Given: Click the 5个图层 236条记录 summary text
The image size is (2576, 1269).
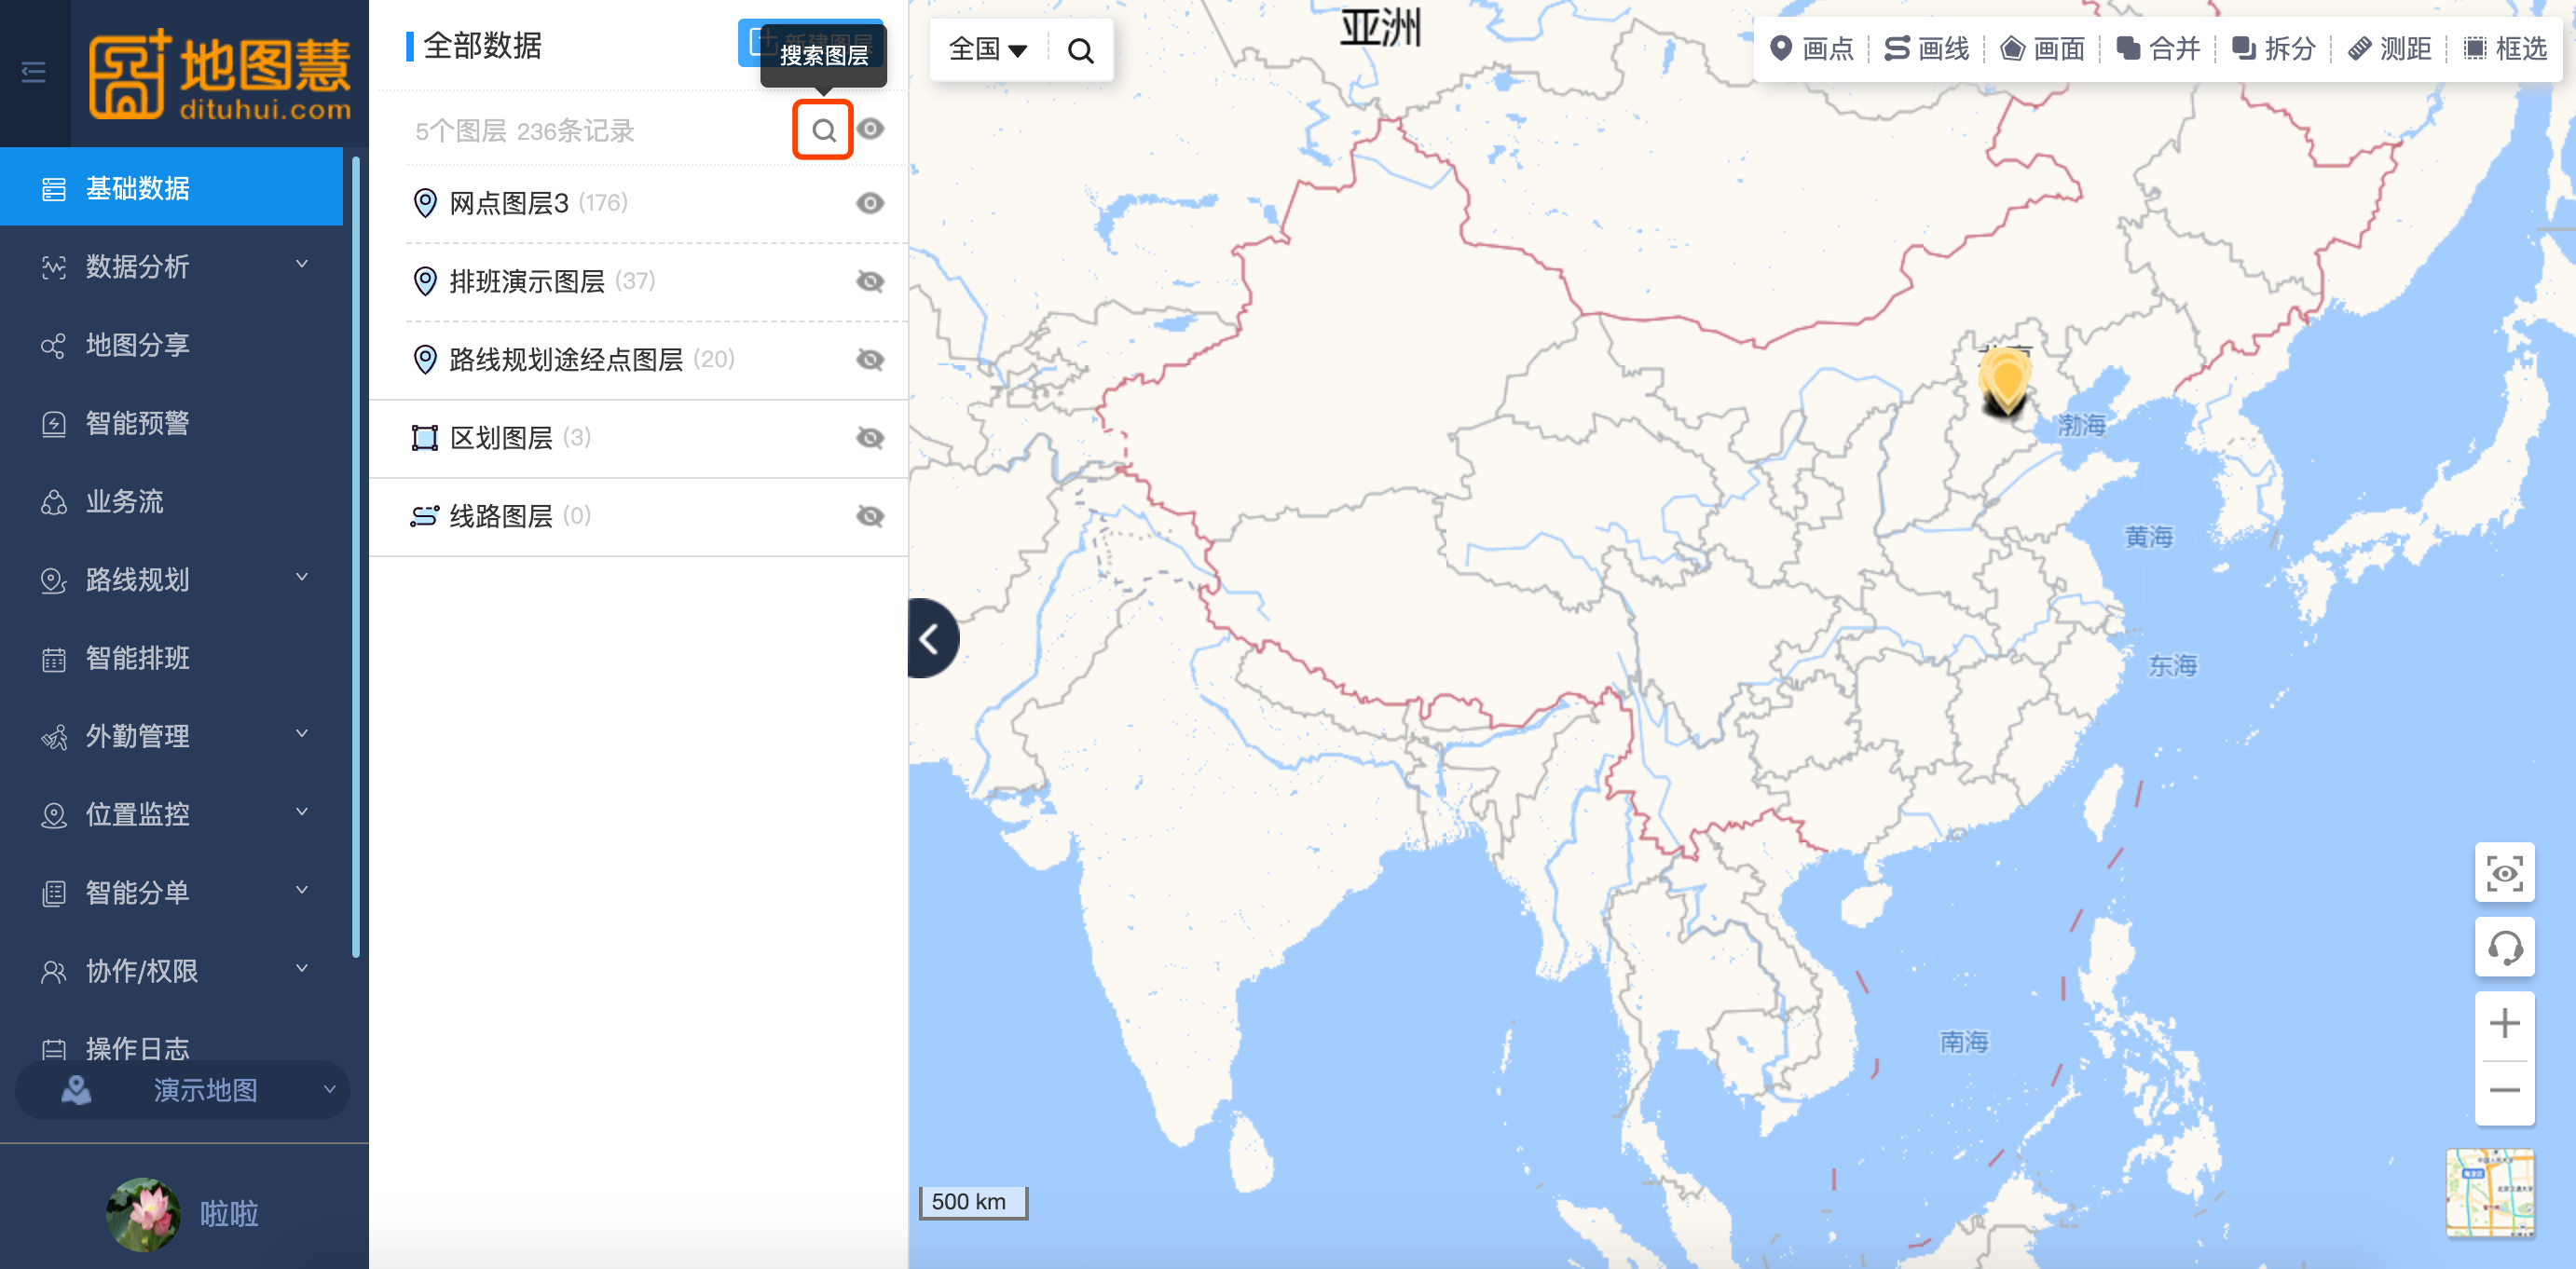Looking at the screenshot, I should [525, 131].
